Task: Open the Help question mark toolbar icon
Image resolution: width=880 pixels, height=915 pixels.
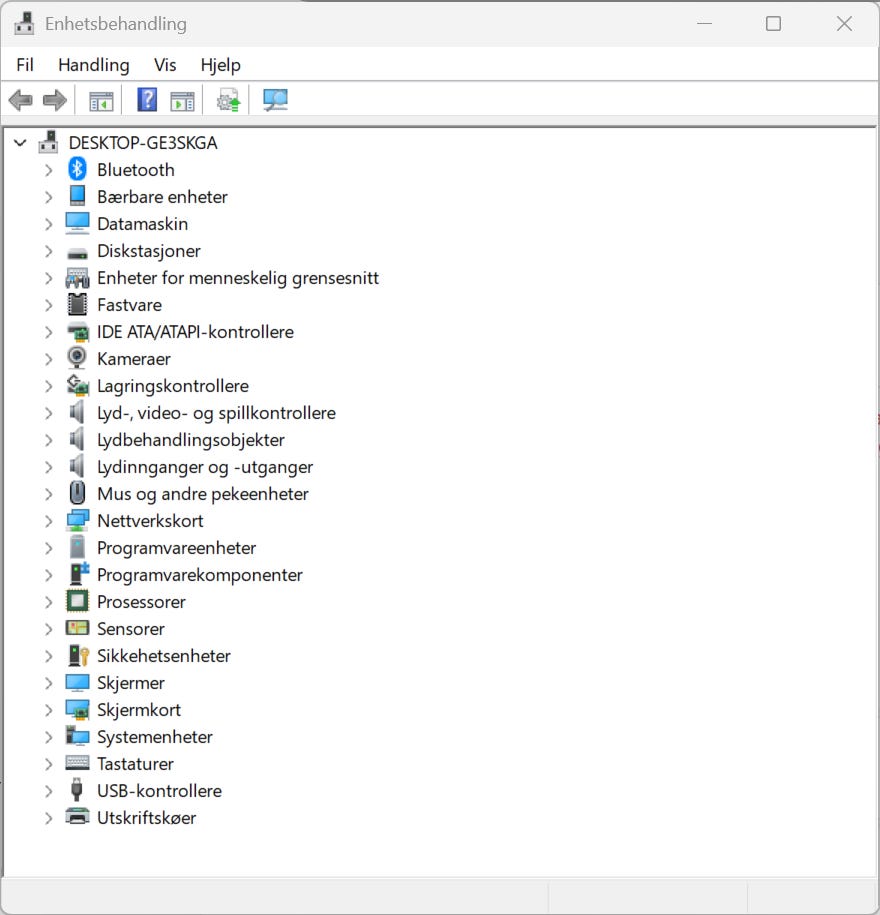Action: [147, 100]
